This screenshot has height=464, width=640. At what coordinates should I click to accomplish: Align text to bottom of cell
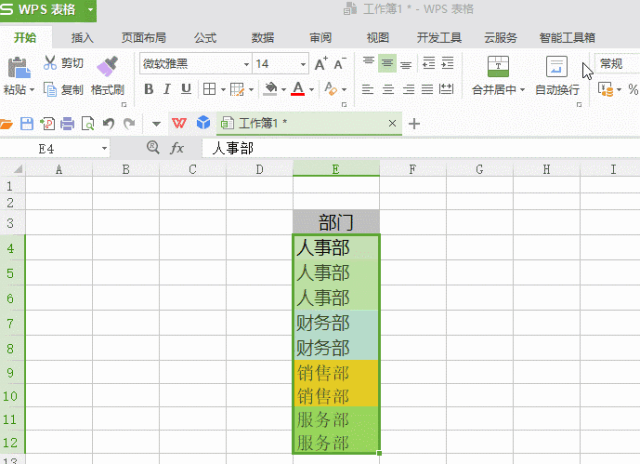click(x=406, y=64)
